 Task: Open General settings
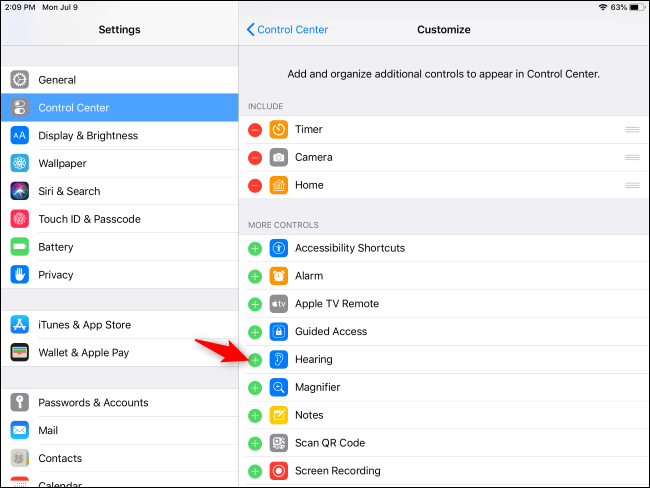click(x=57, y=80)
